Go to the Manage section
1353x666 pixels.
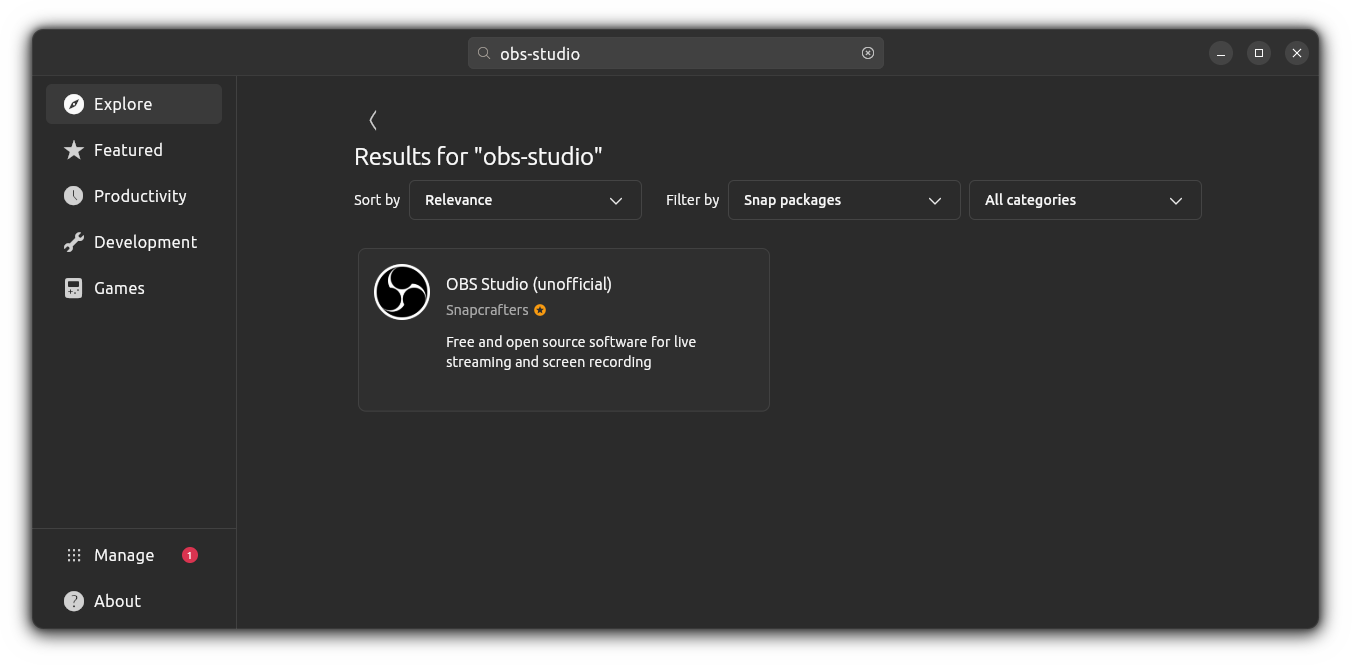[123, 555]
